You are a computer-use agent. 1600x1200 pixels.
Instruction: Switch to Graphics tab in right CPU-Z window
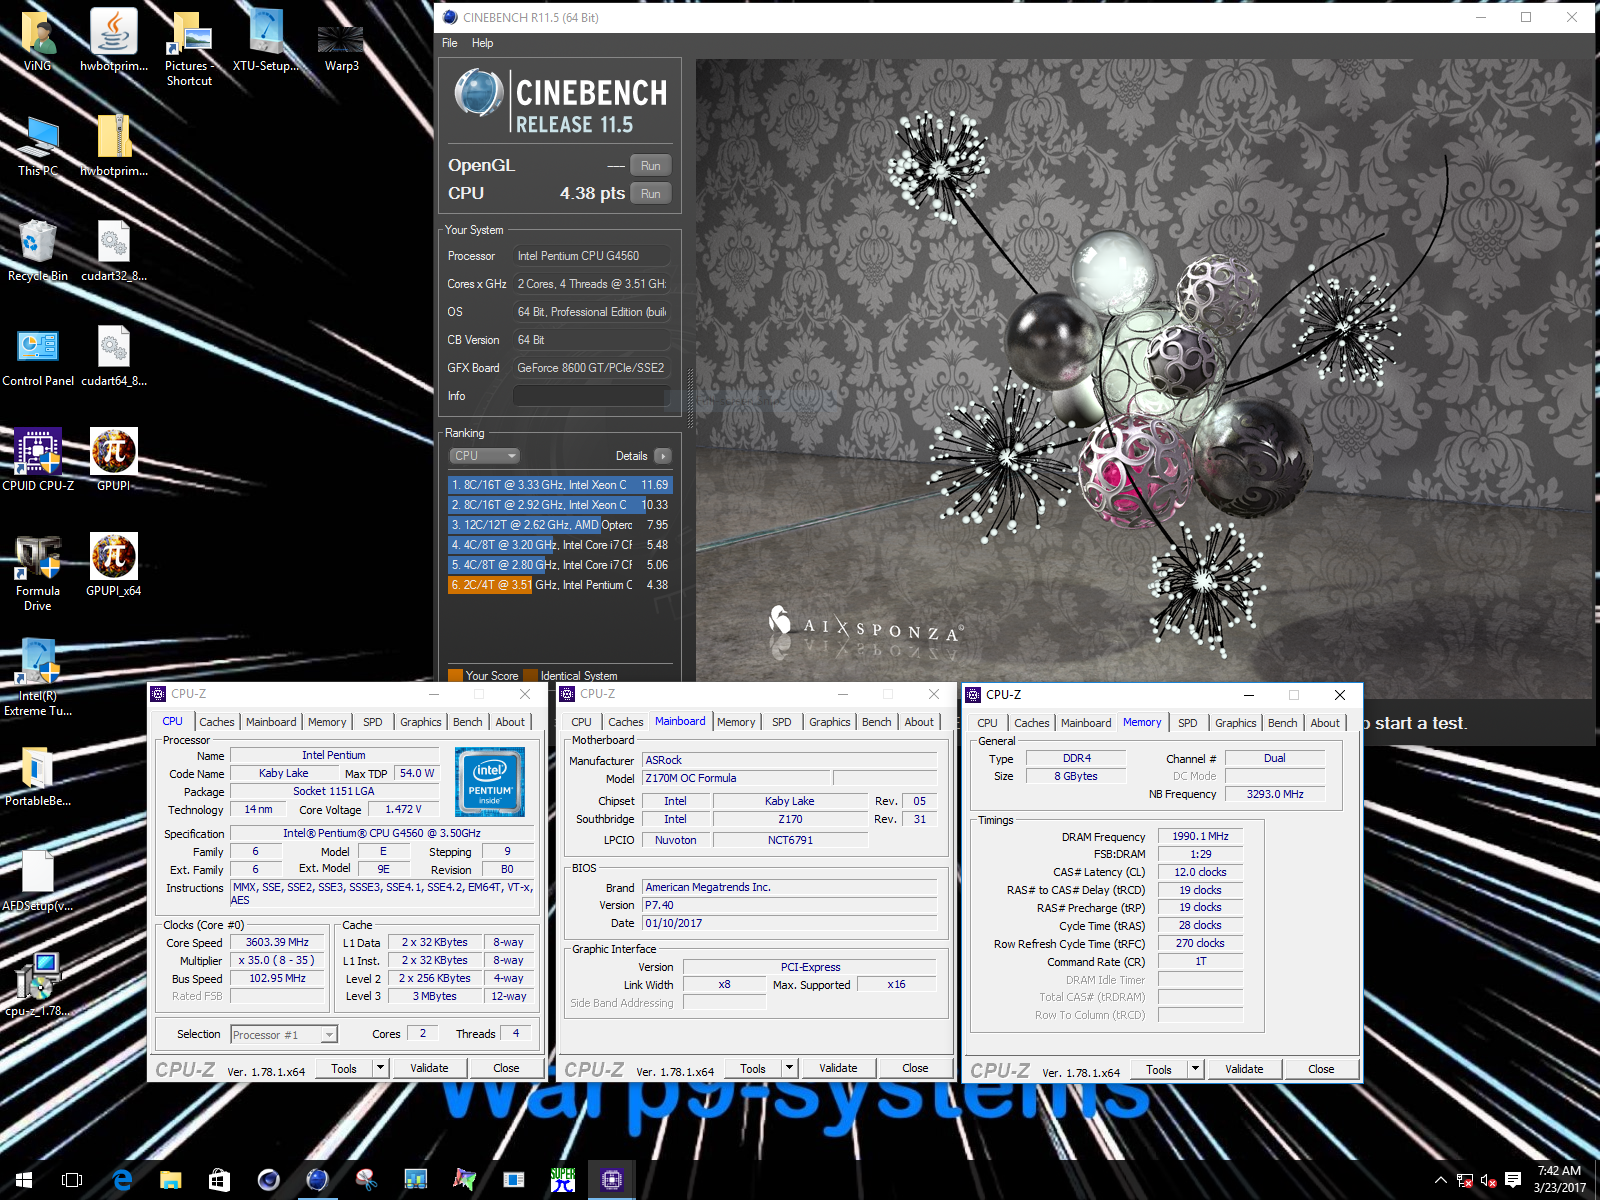(x=1235, y=723)
